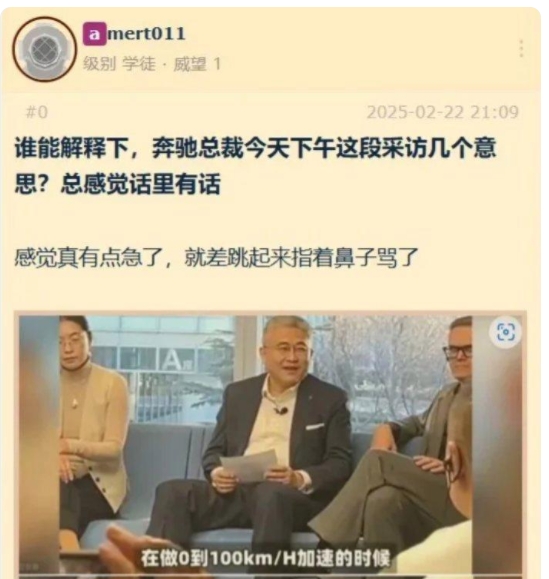Click the purple "a" badge beside username

(94, 34)
